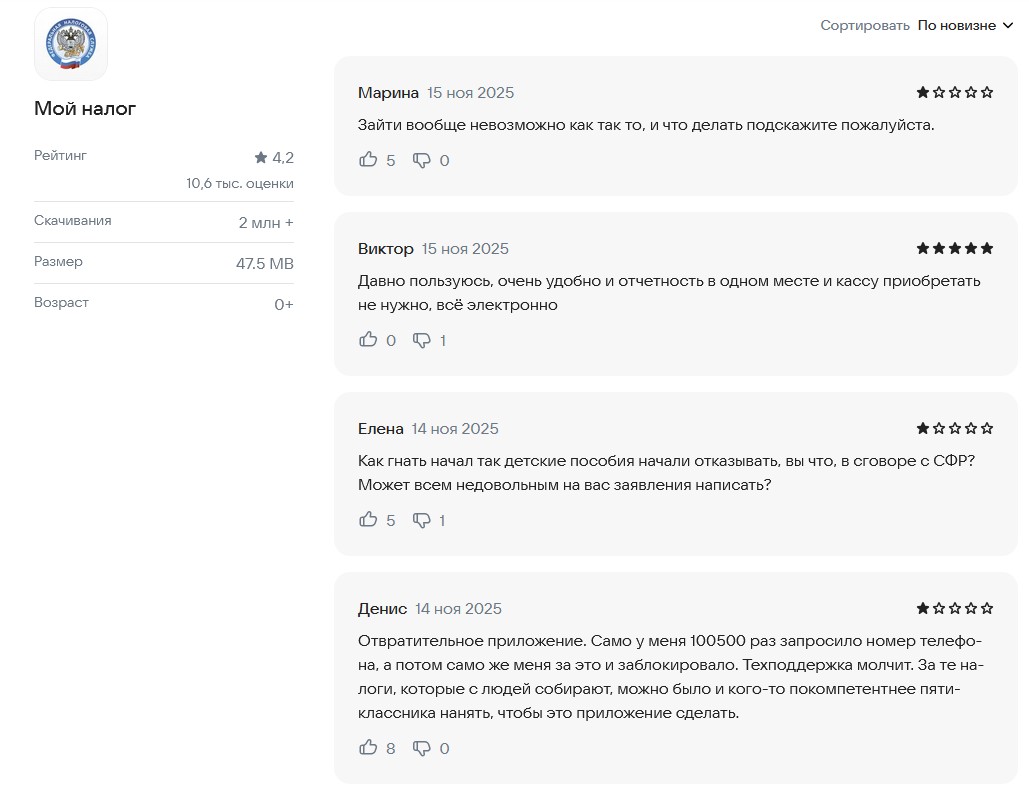Click reviewer name Марина

(x=388, y=93)
